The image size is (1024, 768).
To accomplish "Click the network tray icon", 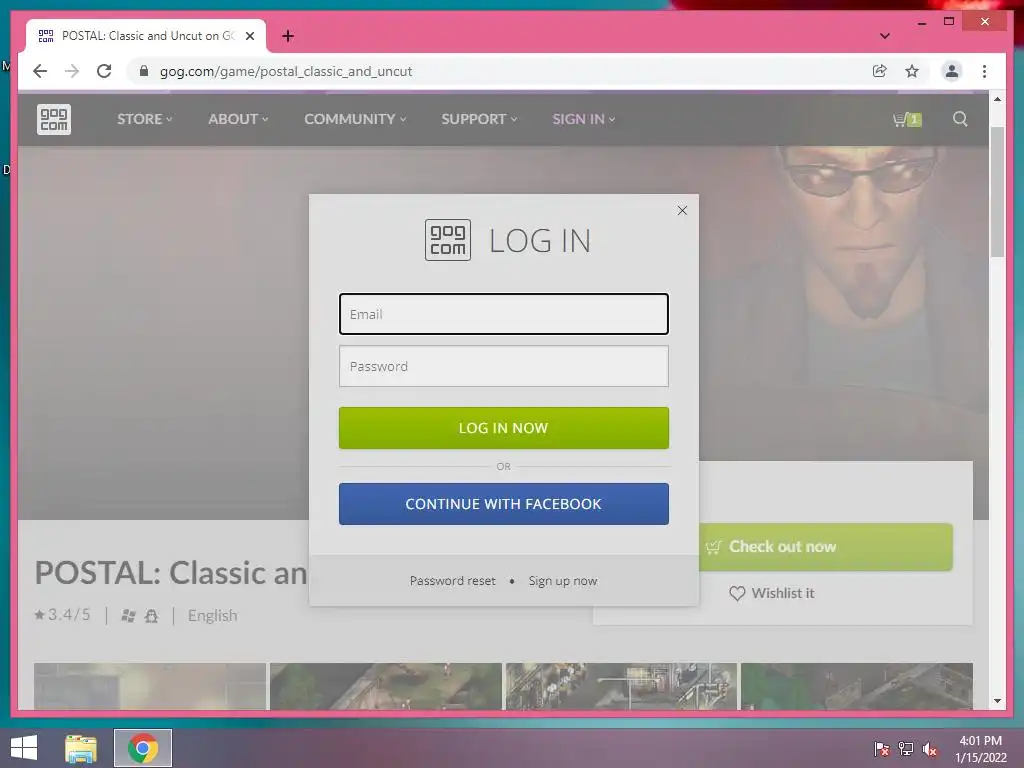I will [905, 749].
